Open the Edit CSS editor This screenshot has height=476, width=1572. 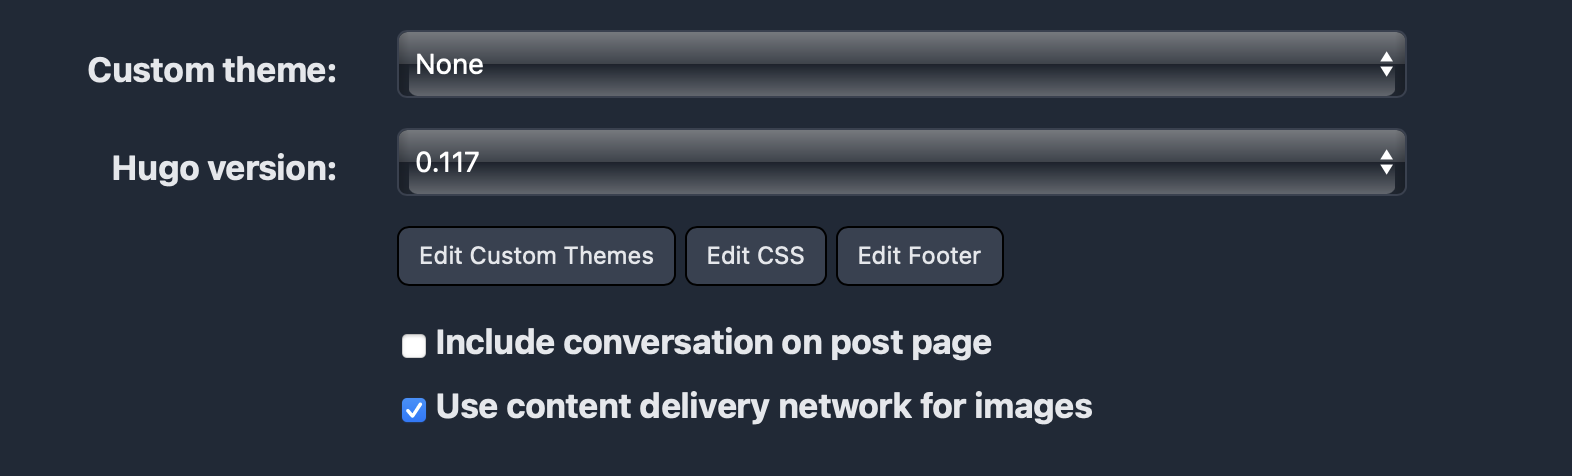755,256
